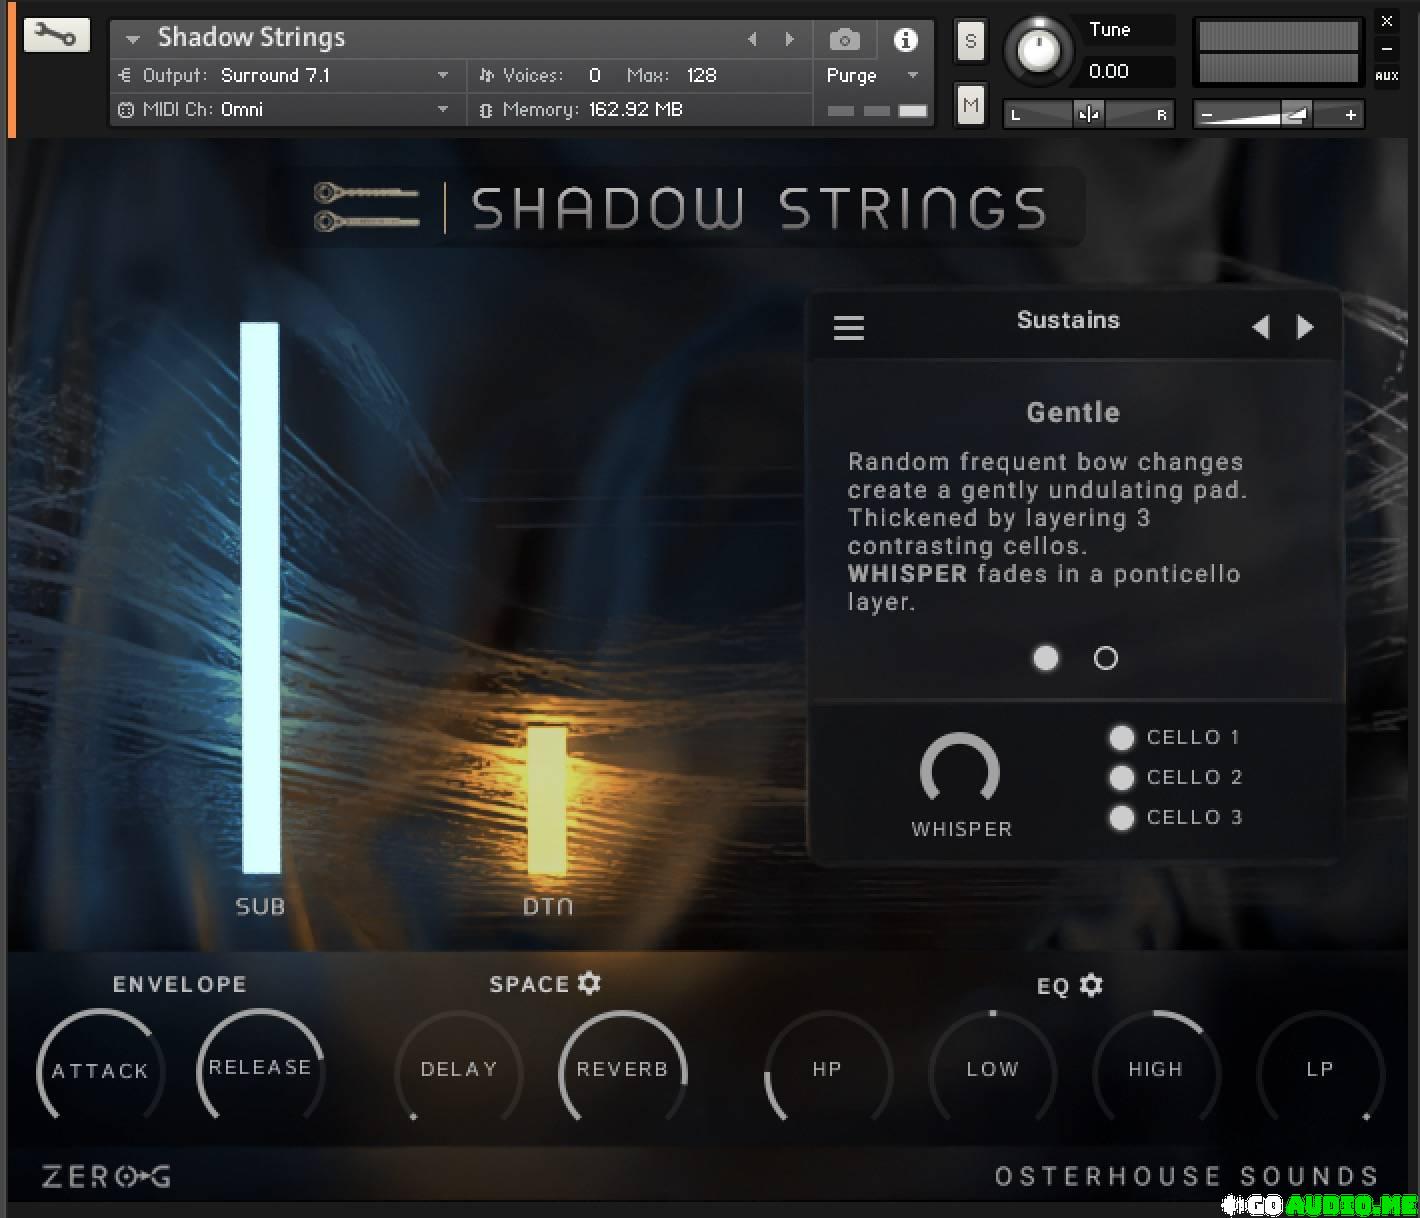Click the Voices 0 readout
Screen dimensions: 1420x1218
coord(540,76)
